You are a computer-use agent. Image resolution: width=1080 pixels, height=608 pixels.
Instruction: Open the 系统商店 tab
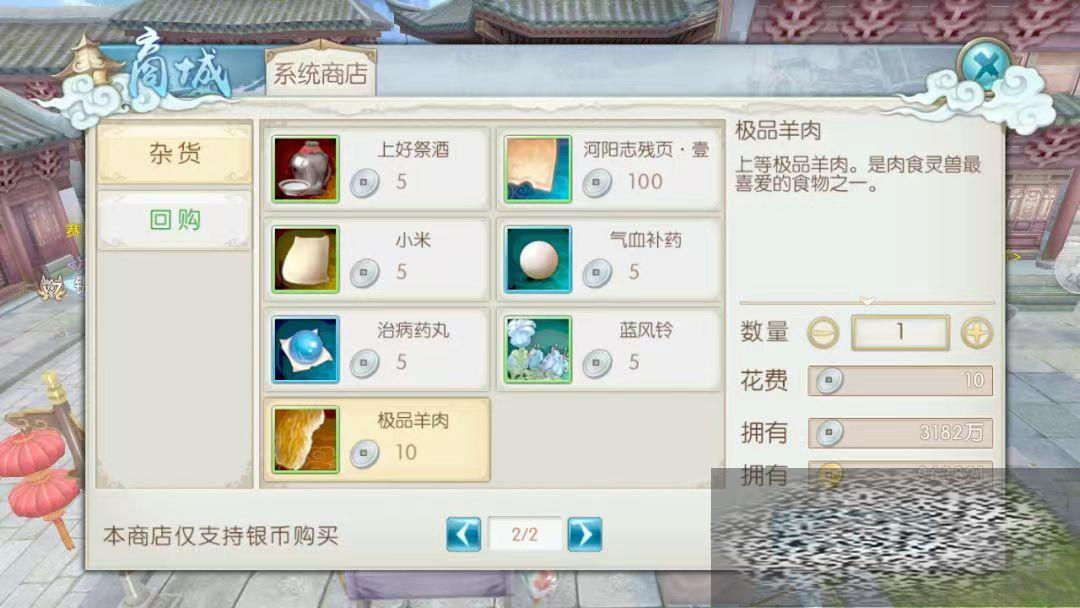click(x=320, y=73)
